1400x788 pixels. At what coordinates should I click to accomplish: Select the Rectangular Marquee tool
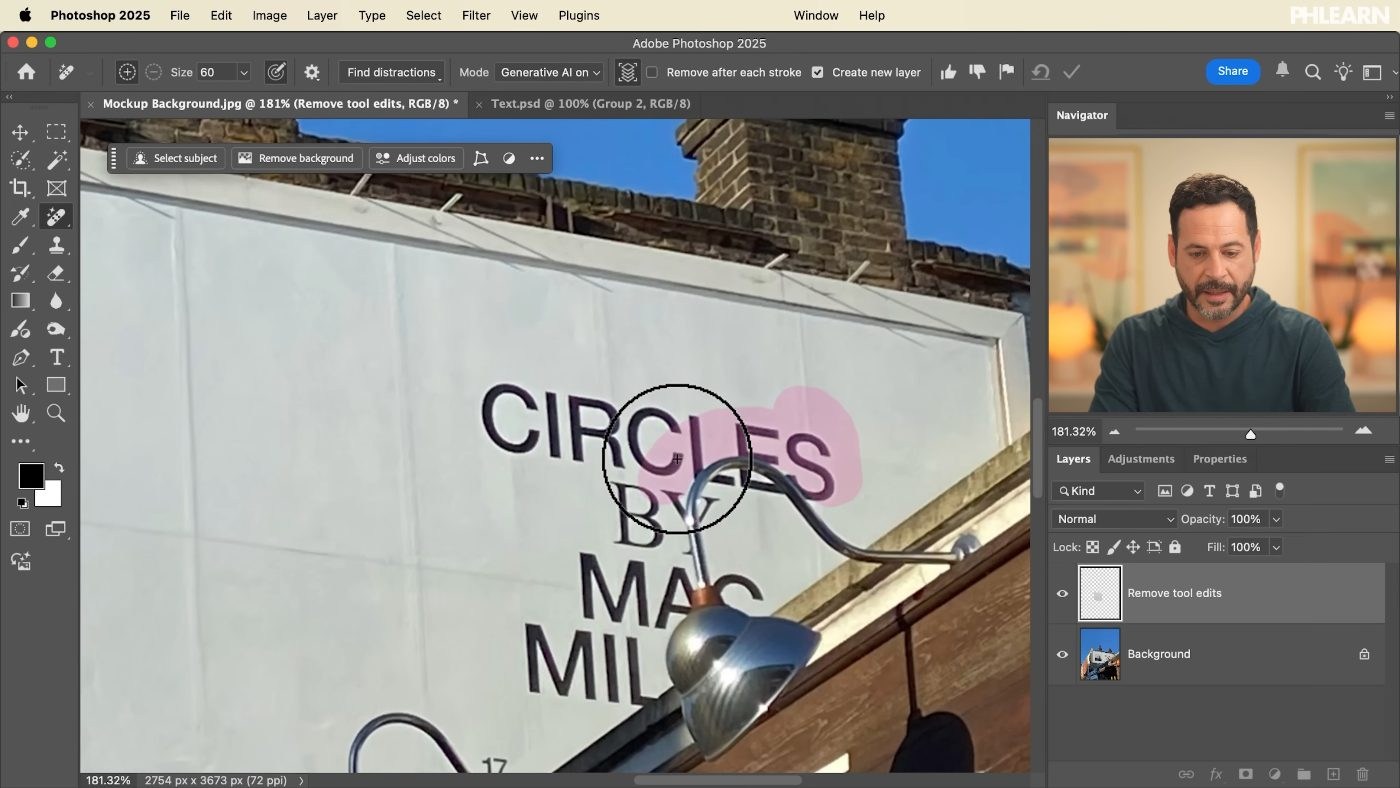(56, 132)
